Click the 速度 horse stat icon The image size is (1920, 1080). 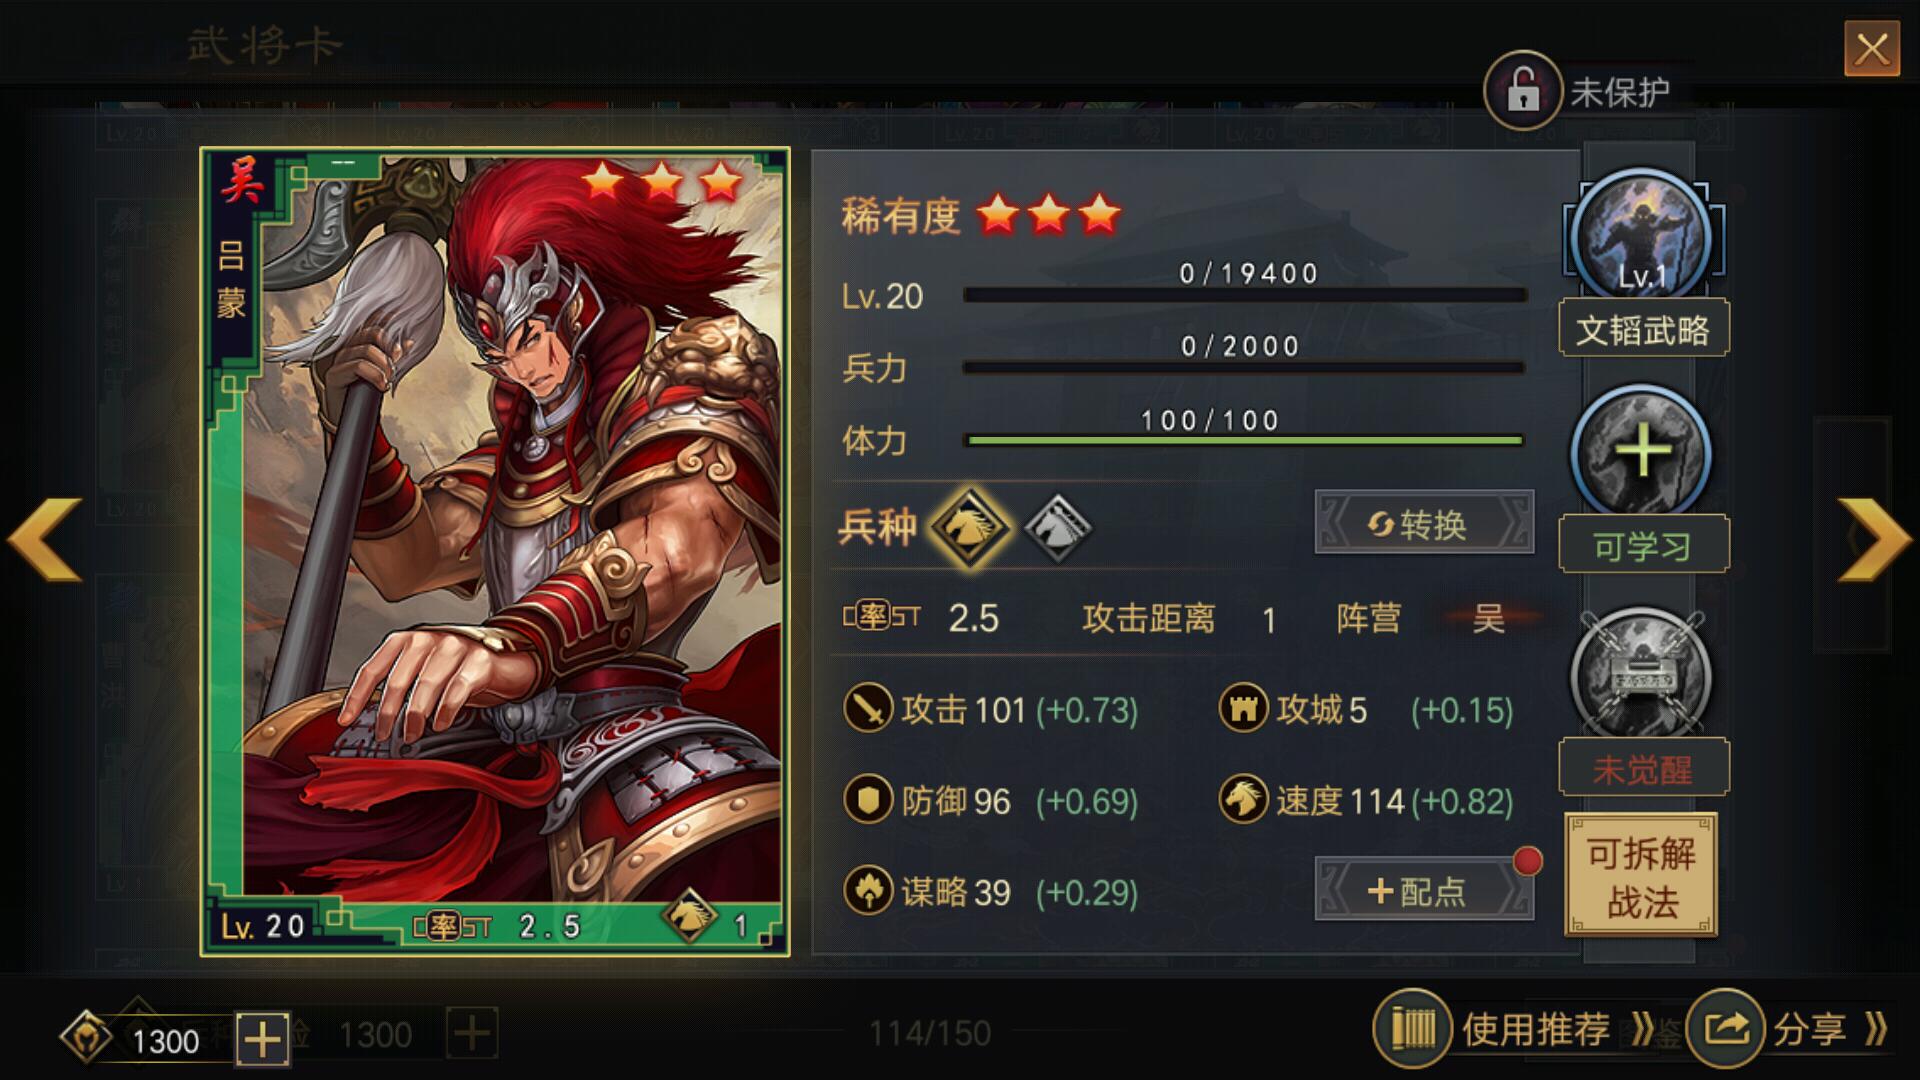click(x=1243, y=799)
